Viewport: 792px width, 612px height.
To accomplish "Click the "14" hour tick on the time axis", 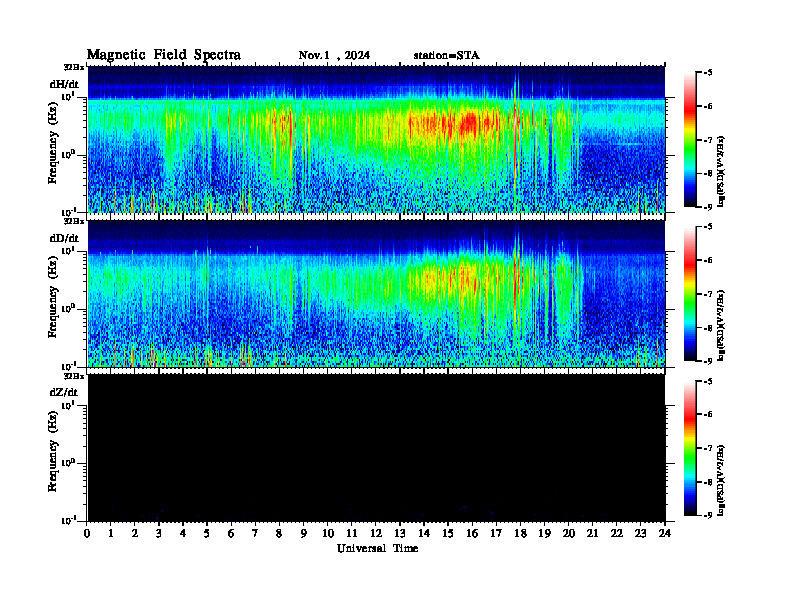I will click(424, 533).
